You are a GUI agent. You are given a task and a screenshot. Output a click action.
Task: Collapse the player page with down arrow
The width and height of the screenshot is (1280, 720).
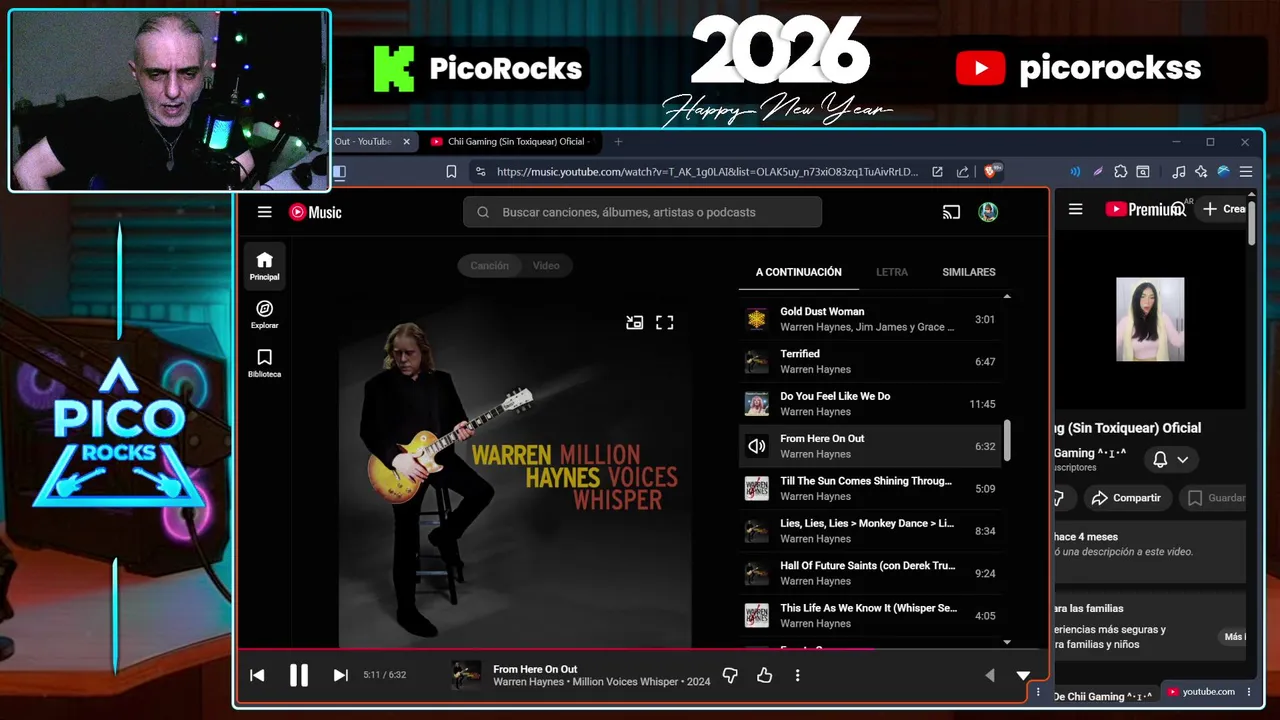(1023, 675)
